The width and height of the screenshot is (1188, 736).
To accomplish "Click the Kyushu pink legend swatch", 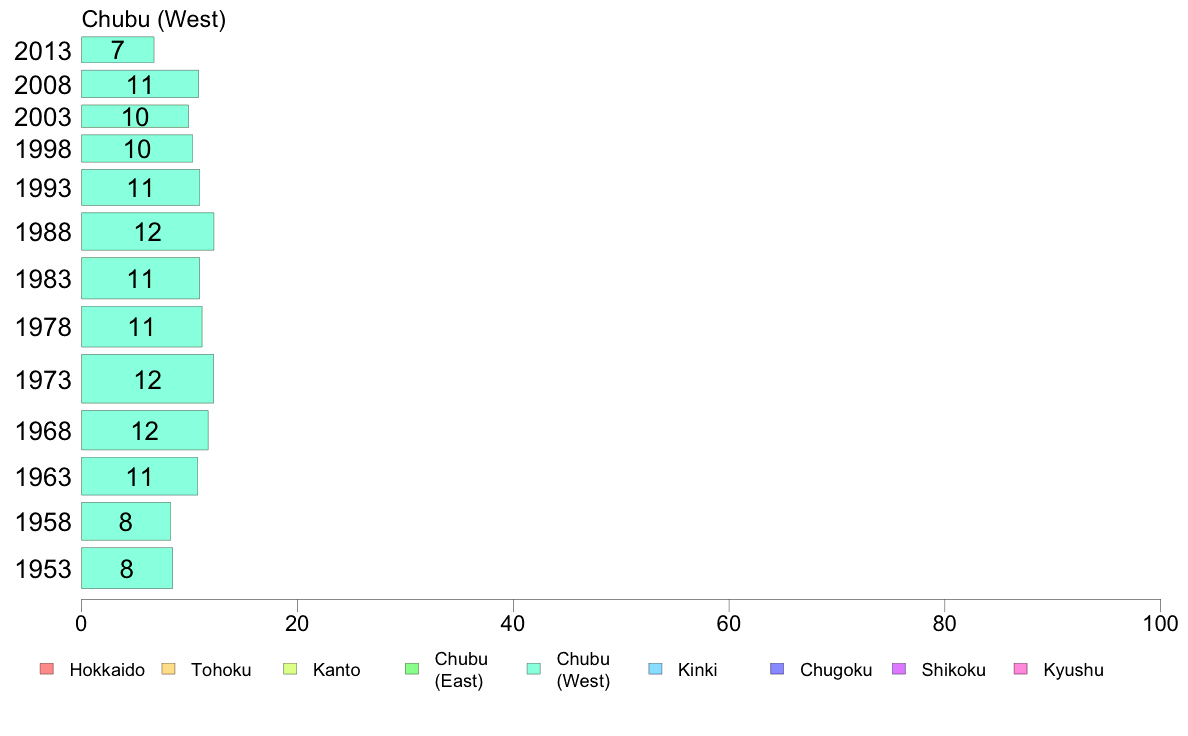I will (1021, 669).
